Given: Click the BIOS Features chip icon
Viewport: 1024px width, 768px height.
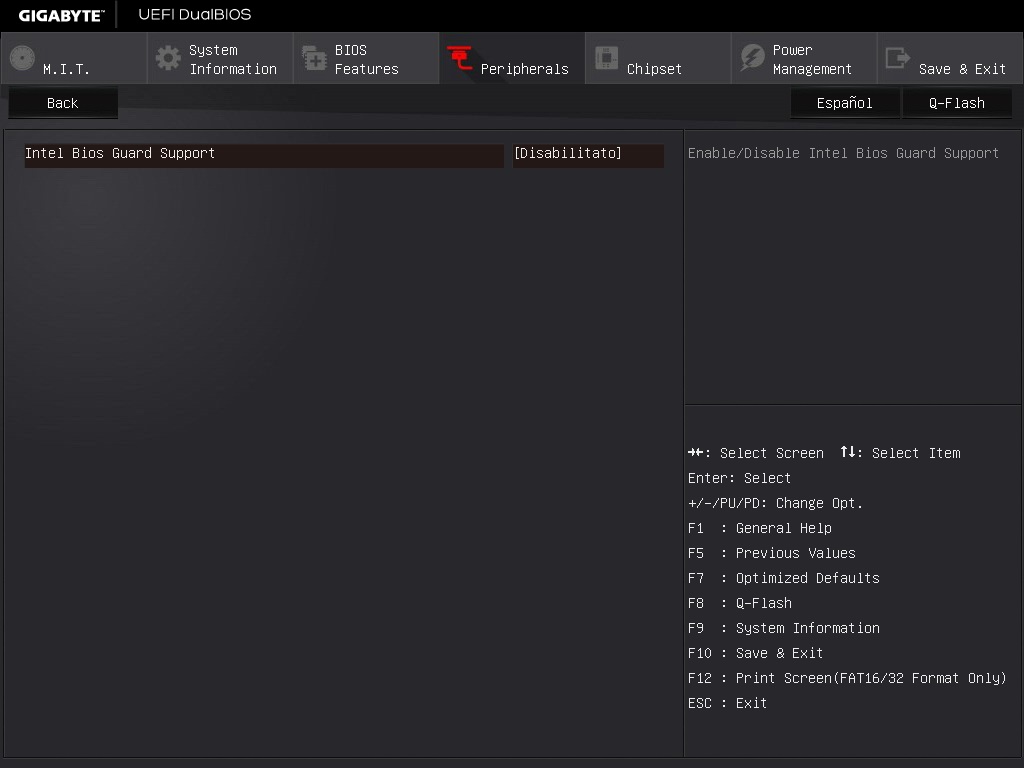Looking at the screenshot, I should (314, 59).
